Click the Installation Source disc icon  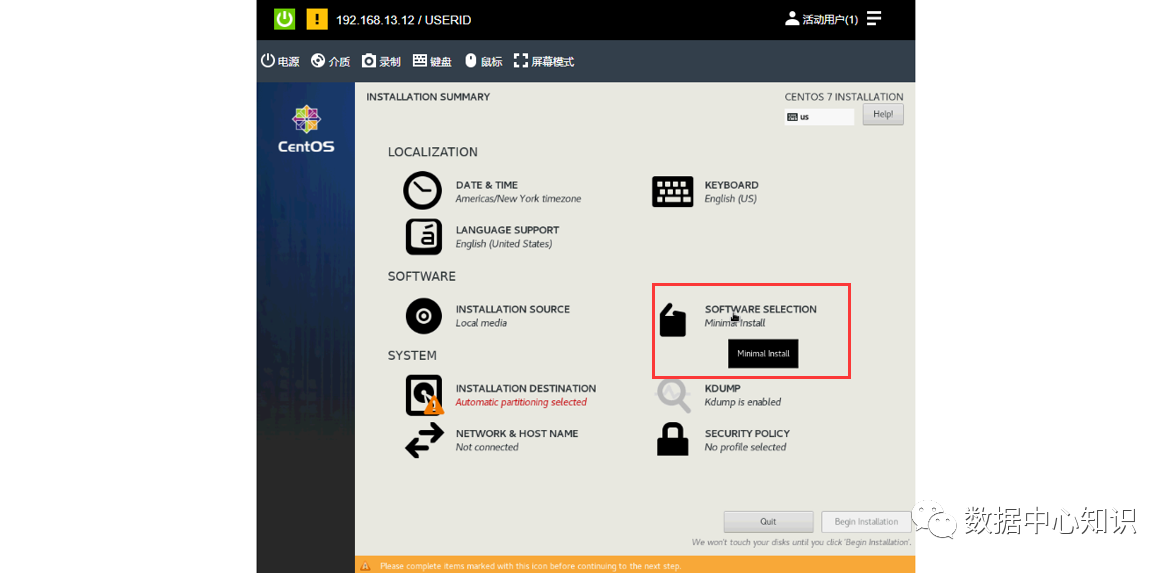click(424, 316)
